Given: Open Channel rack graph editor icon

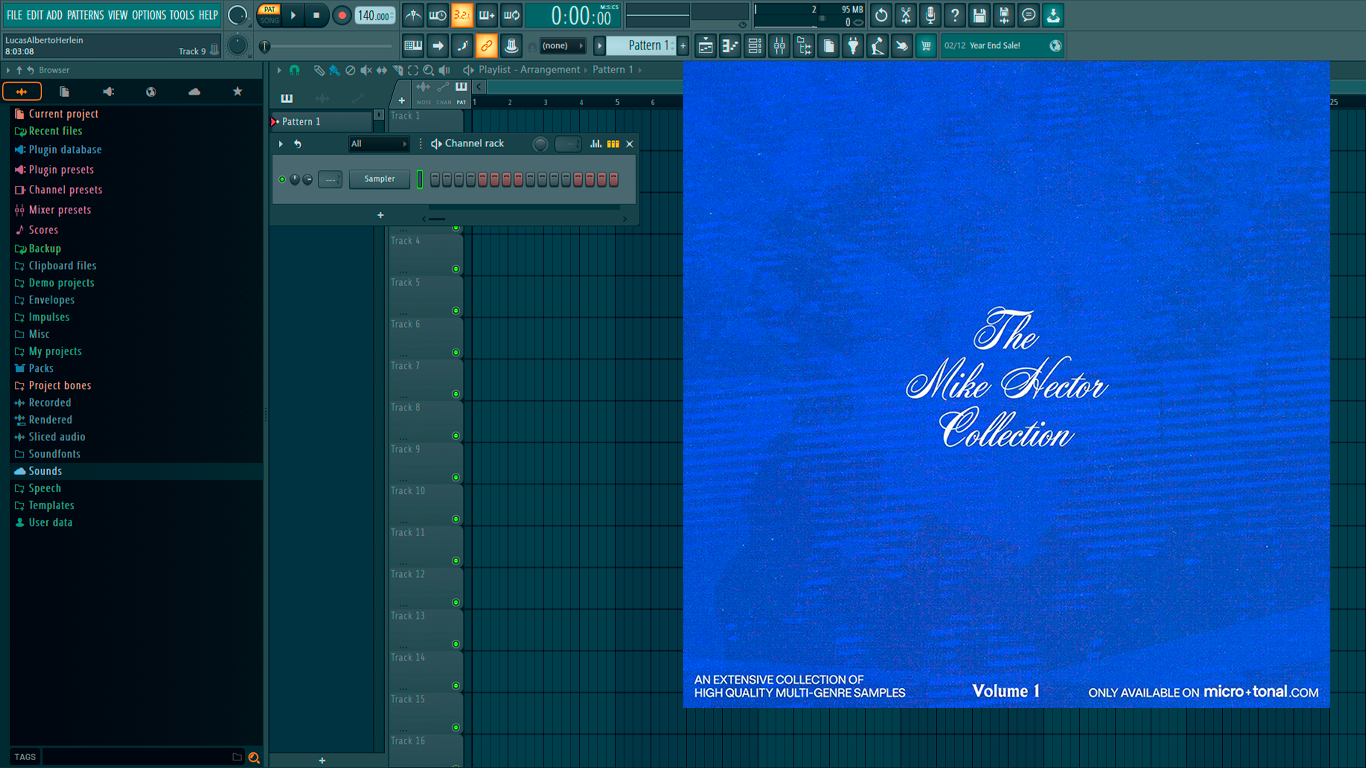Looking at the screenshot, I should click(596, 144).
